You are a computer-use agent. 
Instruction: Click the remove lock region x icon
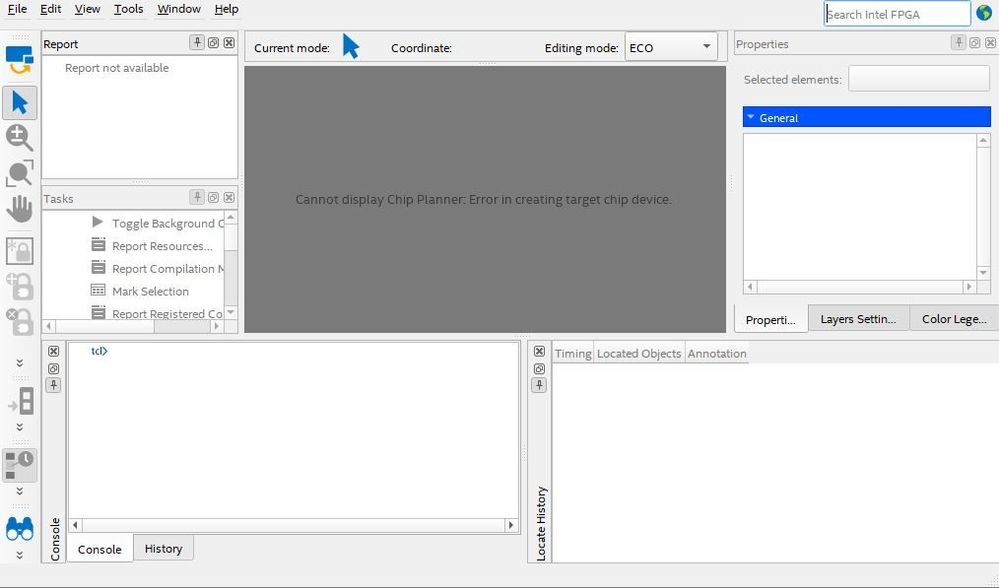19,322
